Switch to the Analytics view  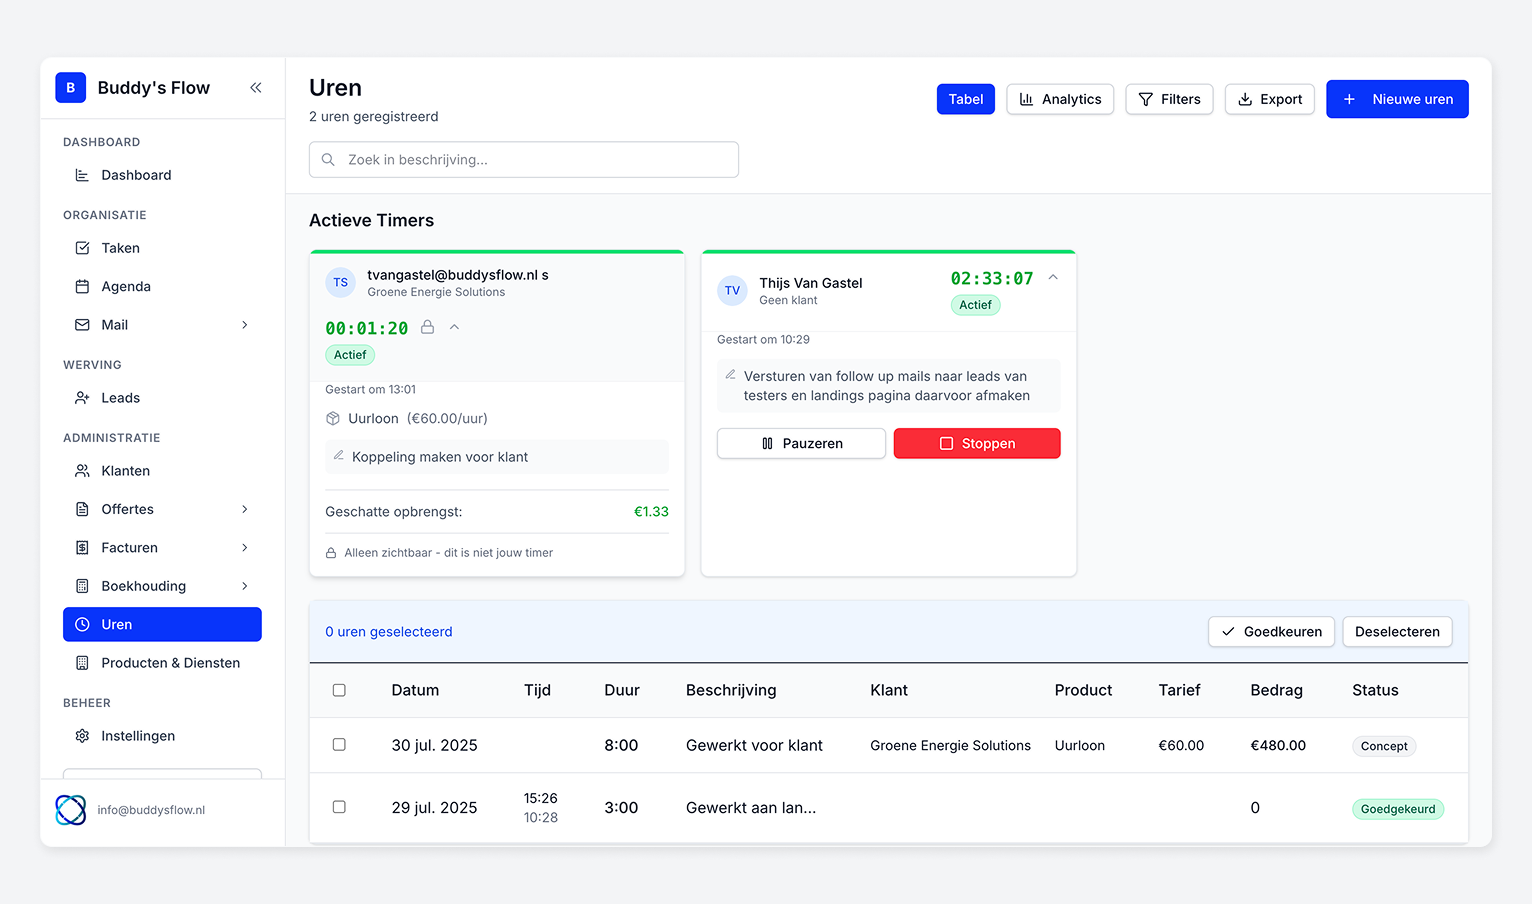1060,99
